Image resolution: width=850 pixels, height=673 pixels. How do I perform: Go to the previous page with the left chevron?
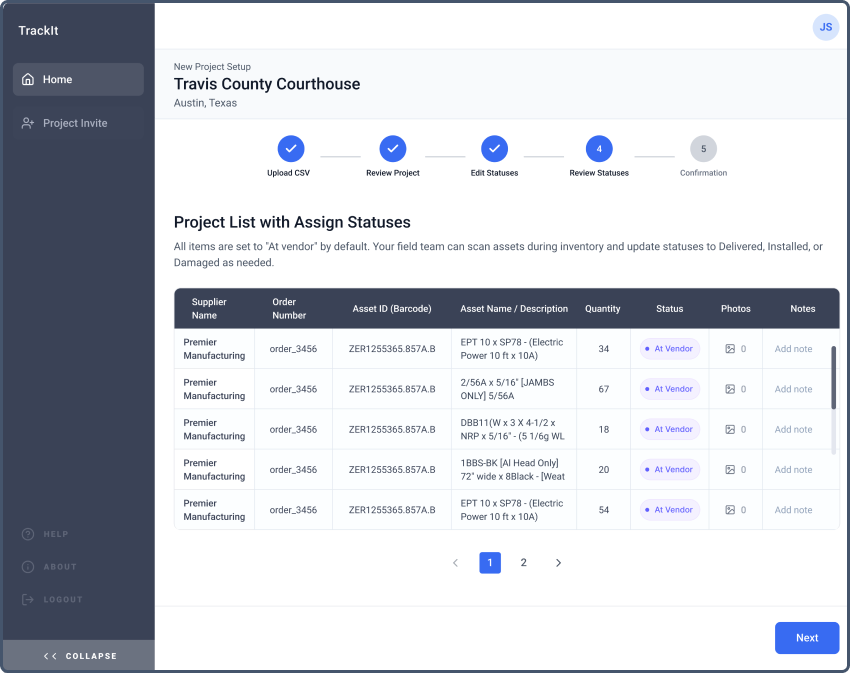455,563
